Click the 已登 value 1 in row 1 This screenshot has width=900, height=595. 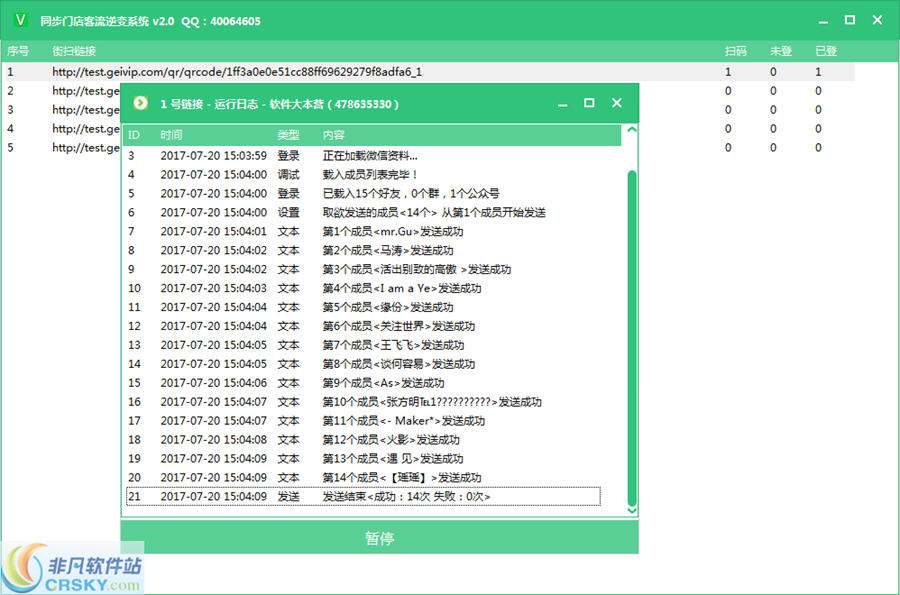point(818,72)
